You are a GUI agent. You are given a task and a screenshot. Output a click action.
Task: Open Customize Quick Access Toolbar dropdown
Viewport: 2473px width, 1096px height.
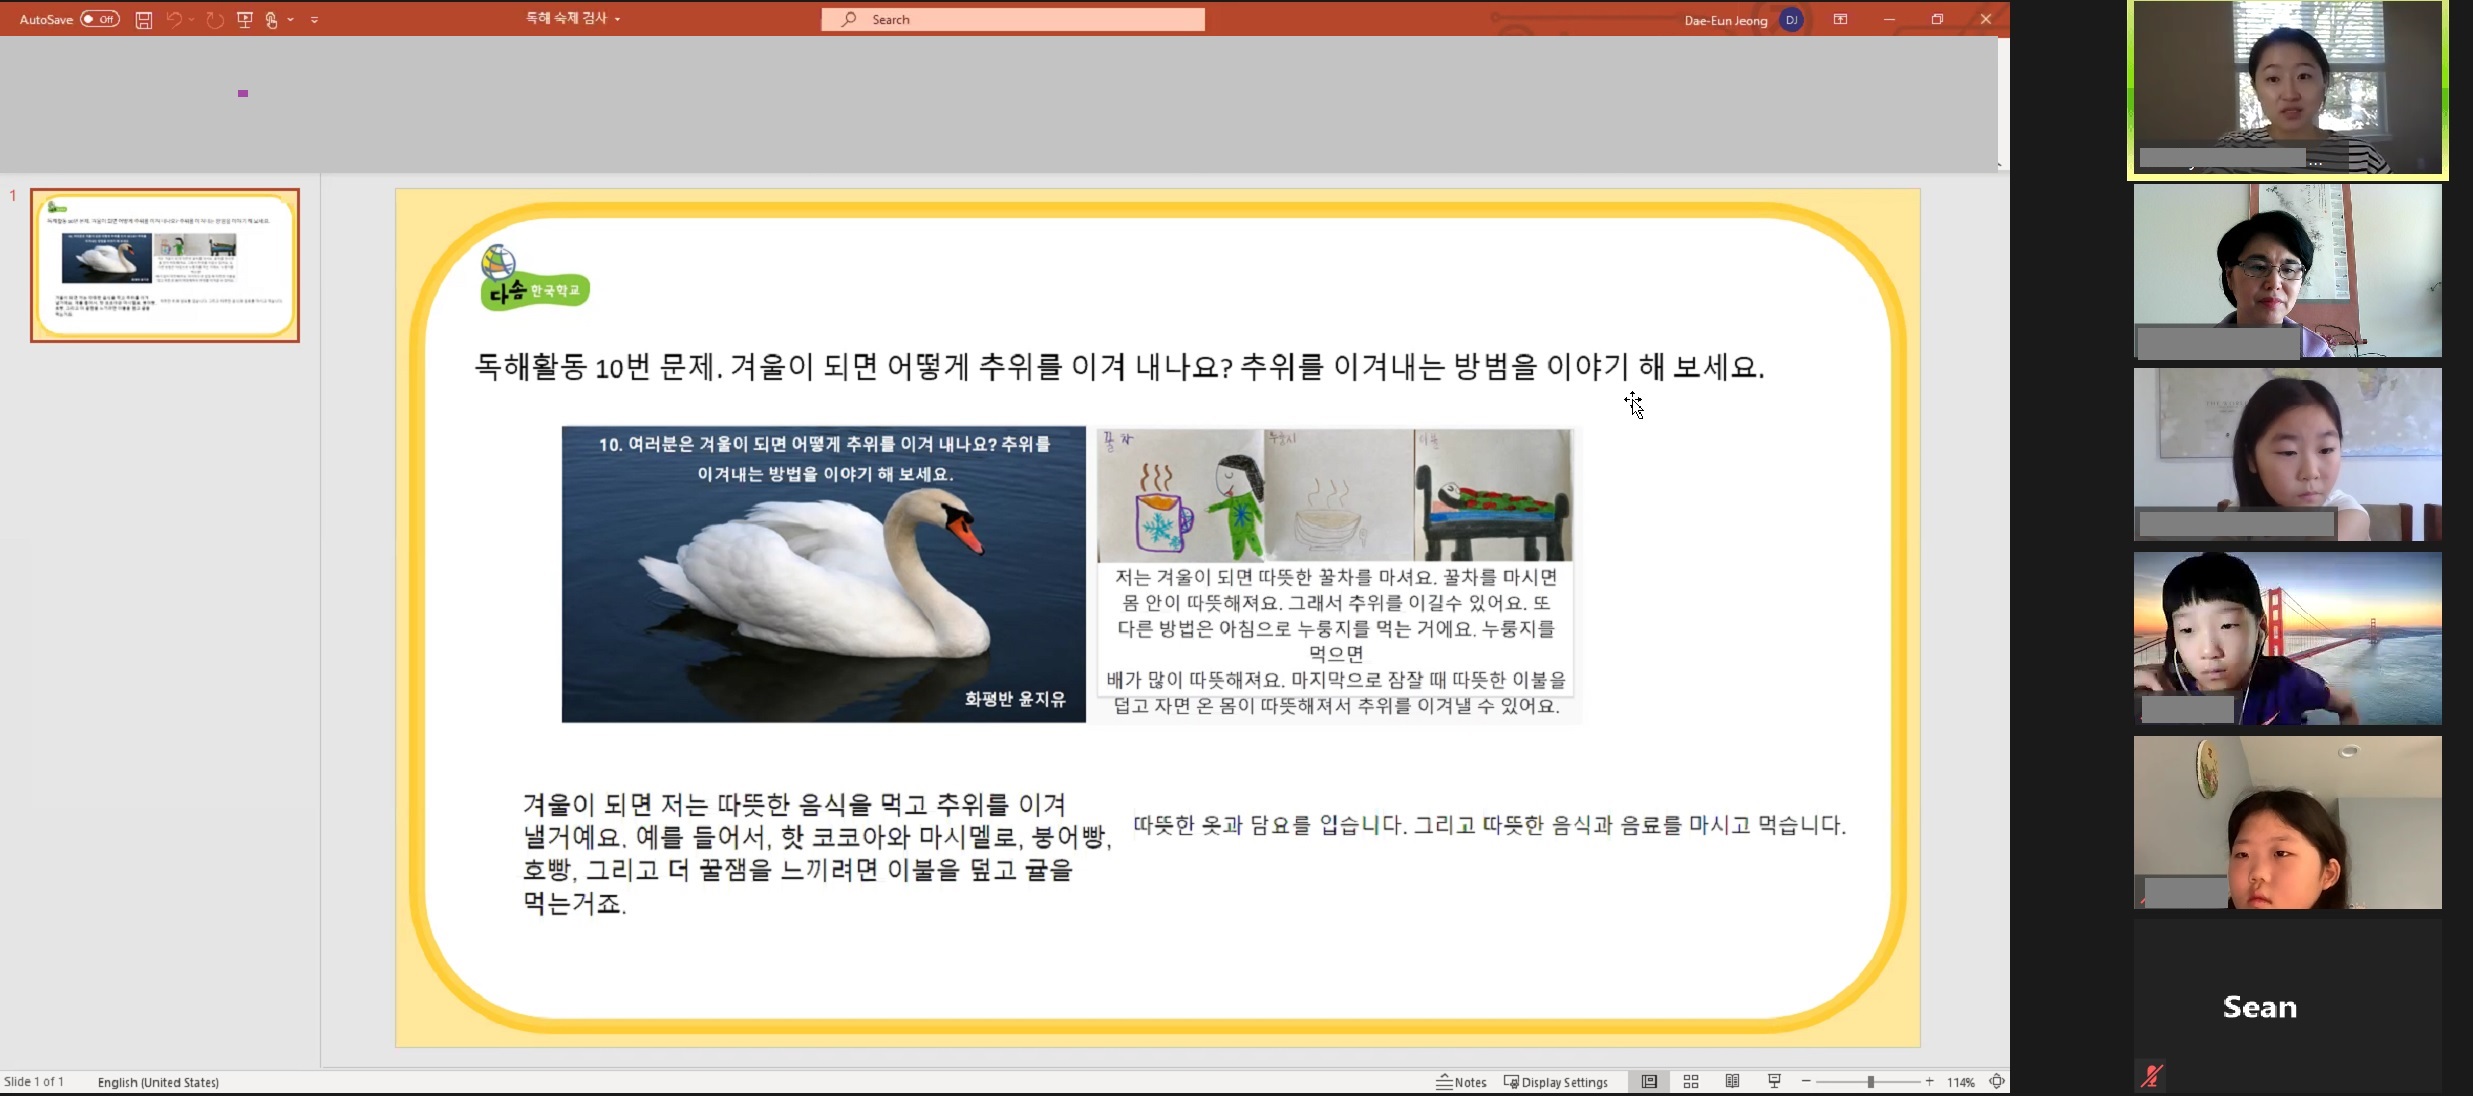(x=315, y=19)
